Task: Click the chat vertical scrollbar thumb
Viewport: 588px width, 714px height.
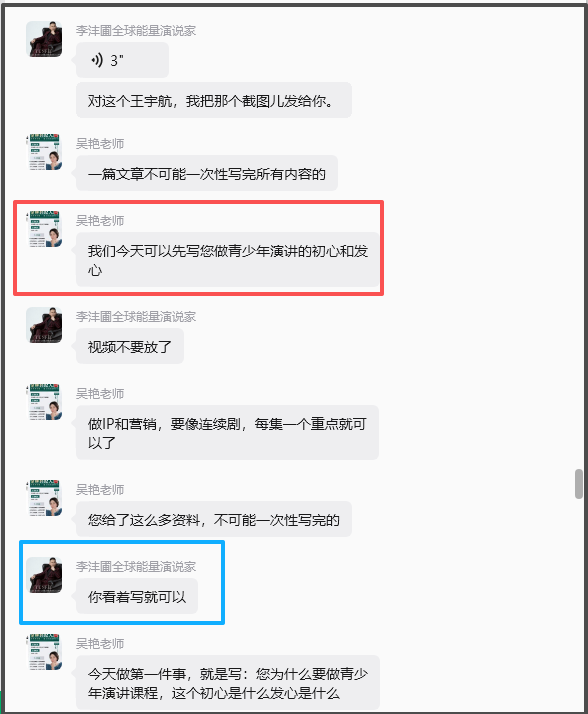Action: tap(579, 484)
